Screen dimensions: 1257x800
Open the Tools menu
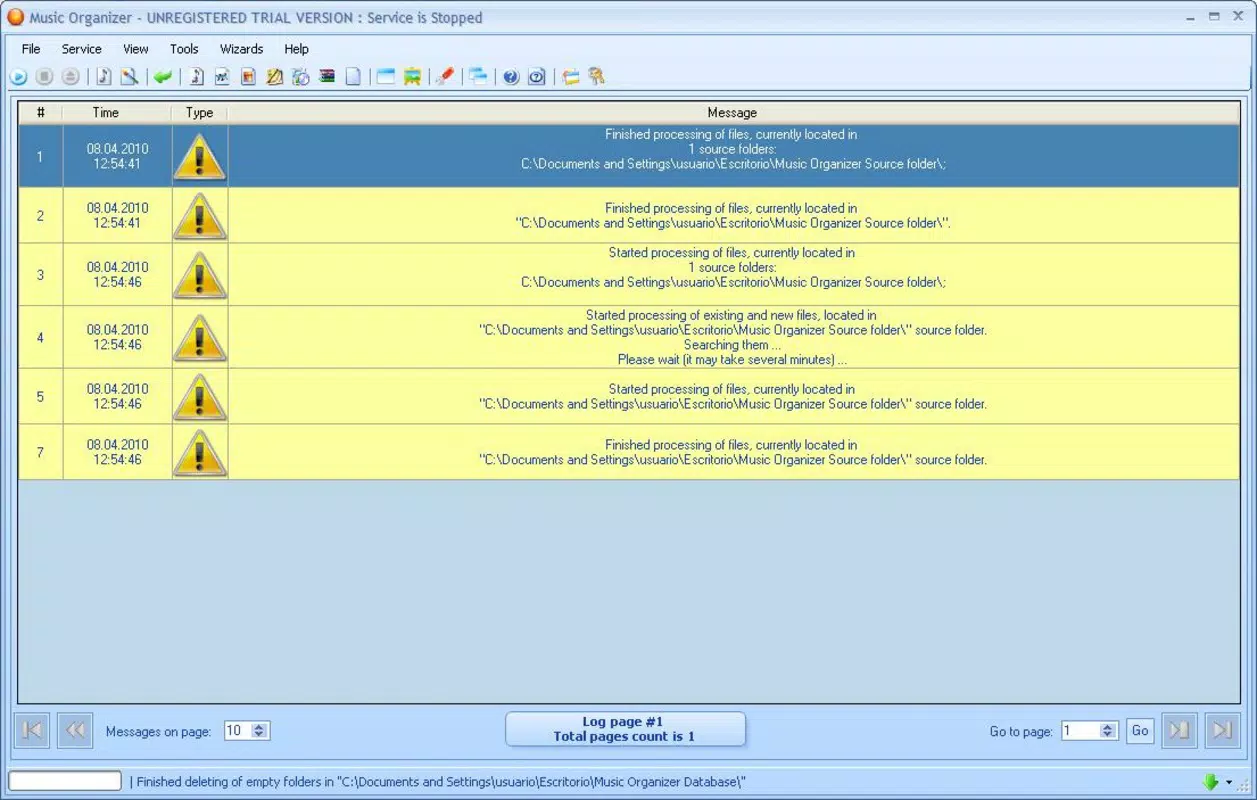click(x=184, y=49)
